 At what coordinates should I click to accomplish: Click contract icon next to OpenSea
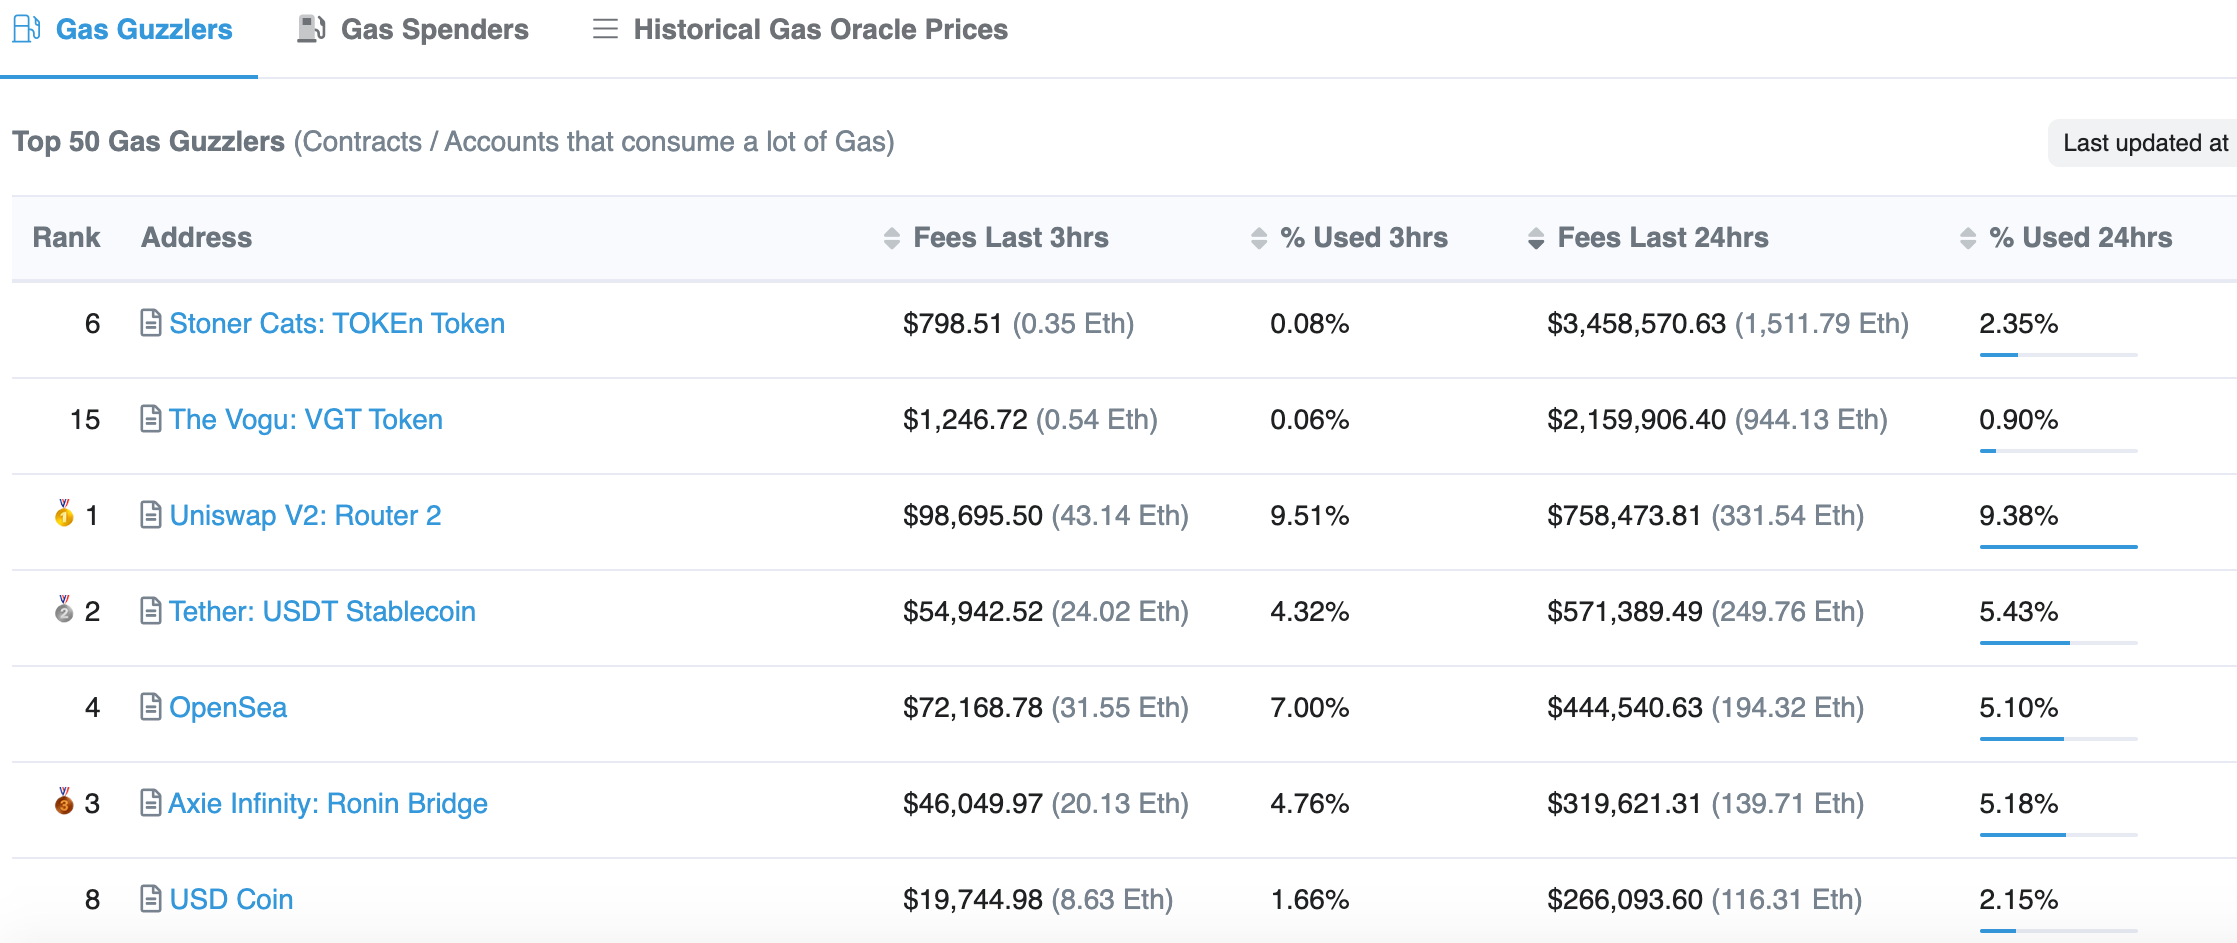(151, 707)
